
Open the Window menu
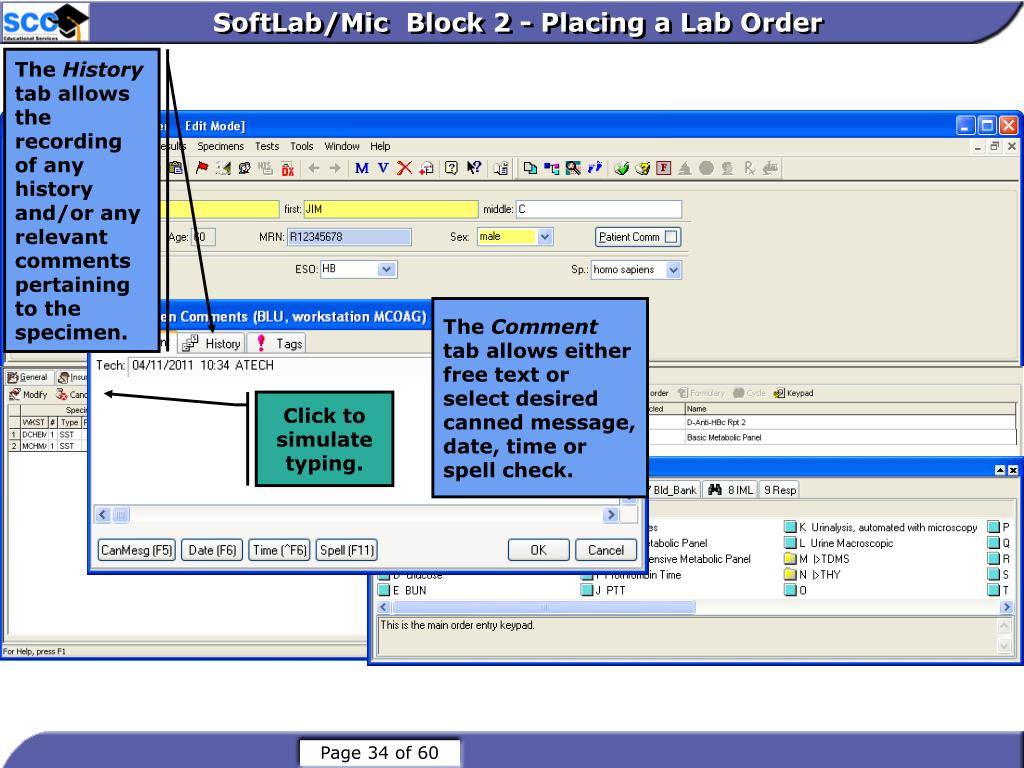pyautogui.click(x=342, y=146)
